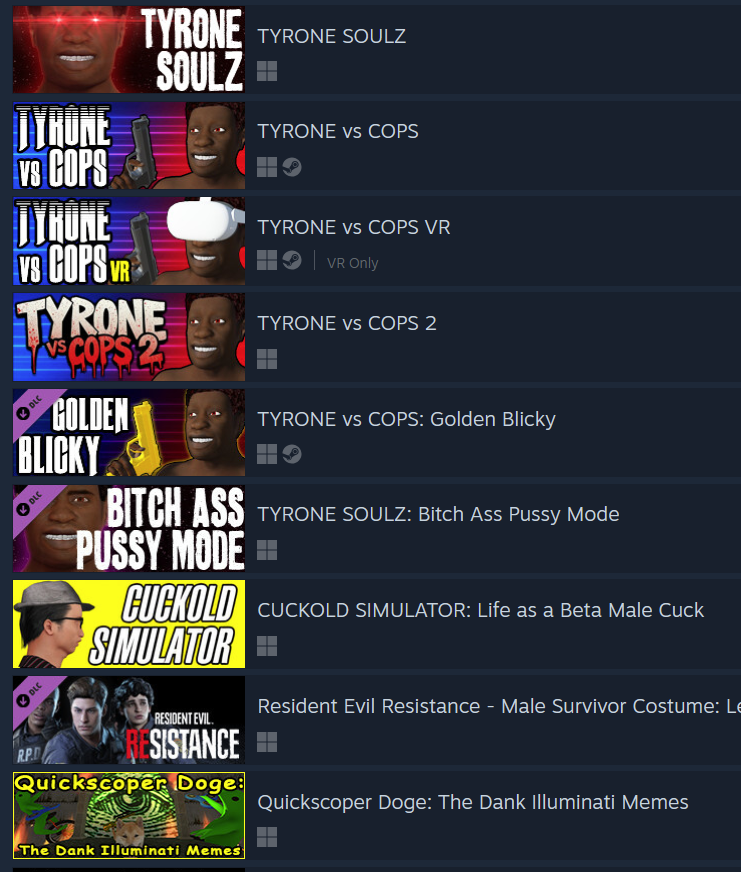
Task: Open the TYRONE vs COPS VR title
Action: [354, 227]
